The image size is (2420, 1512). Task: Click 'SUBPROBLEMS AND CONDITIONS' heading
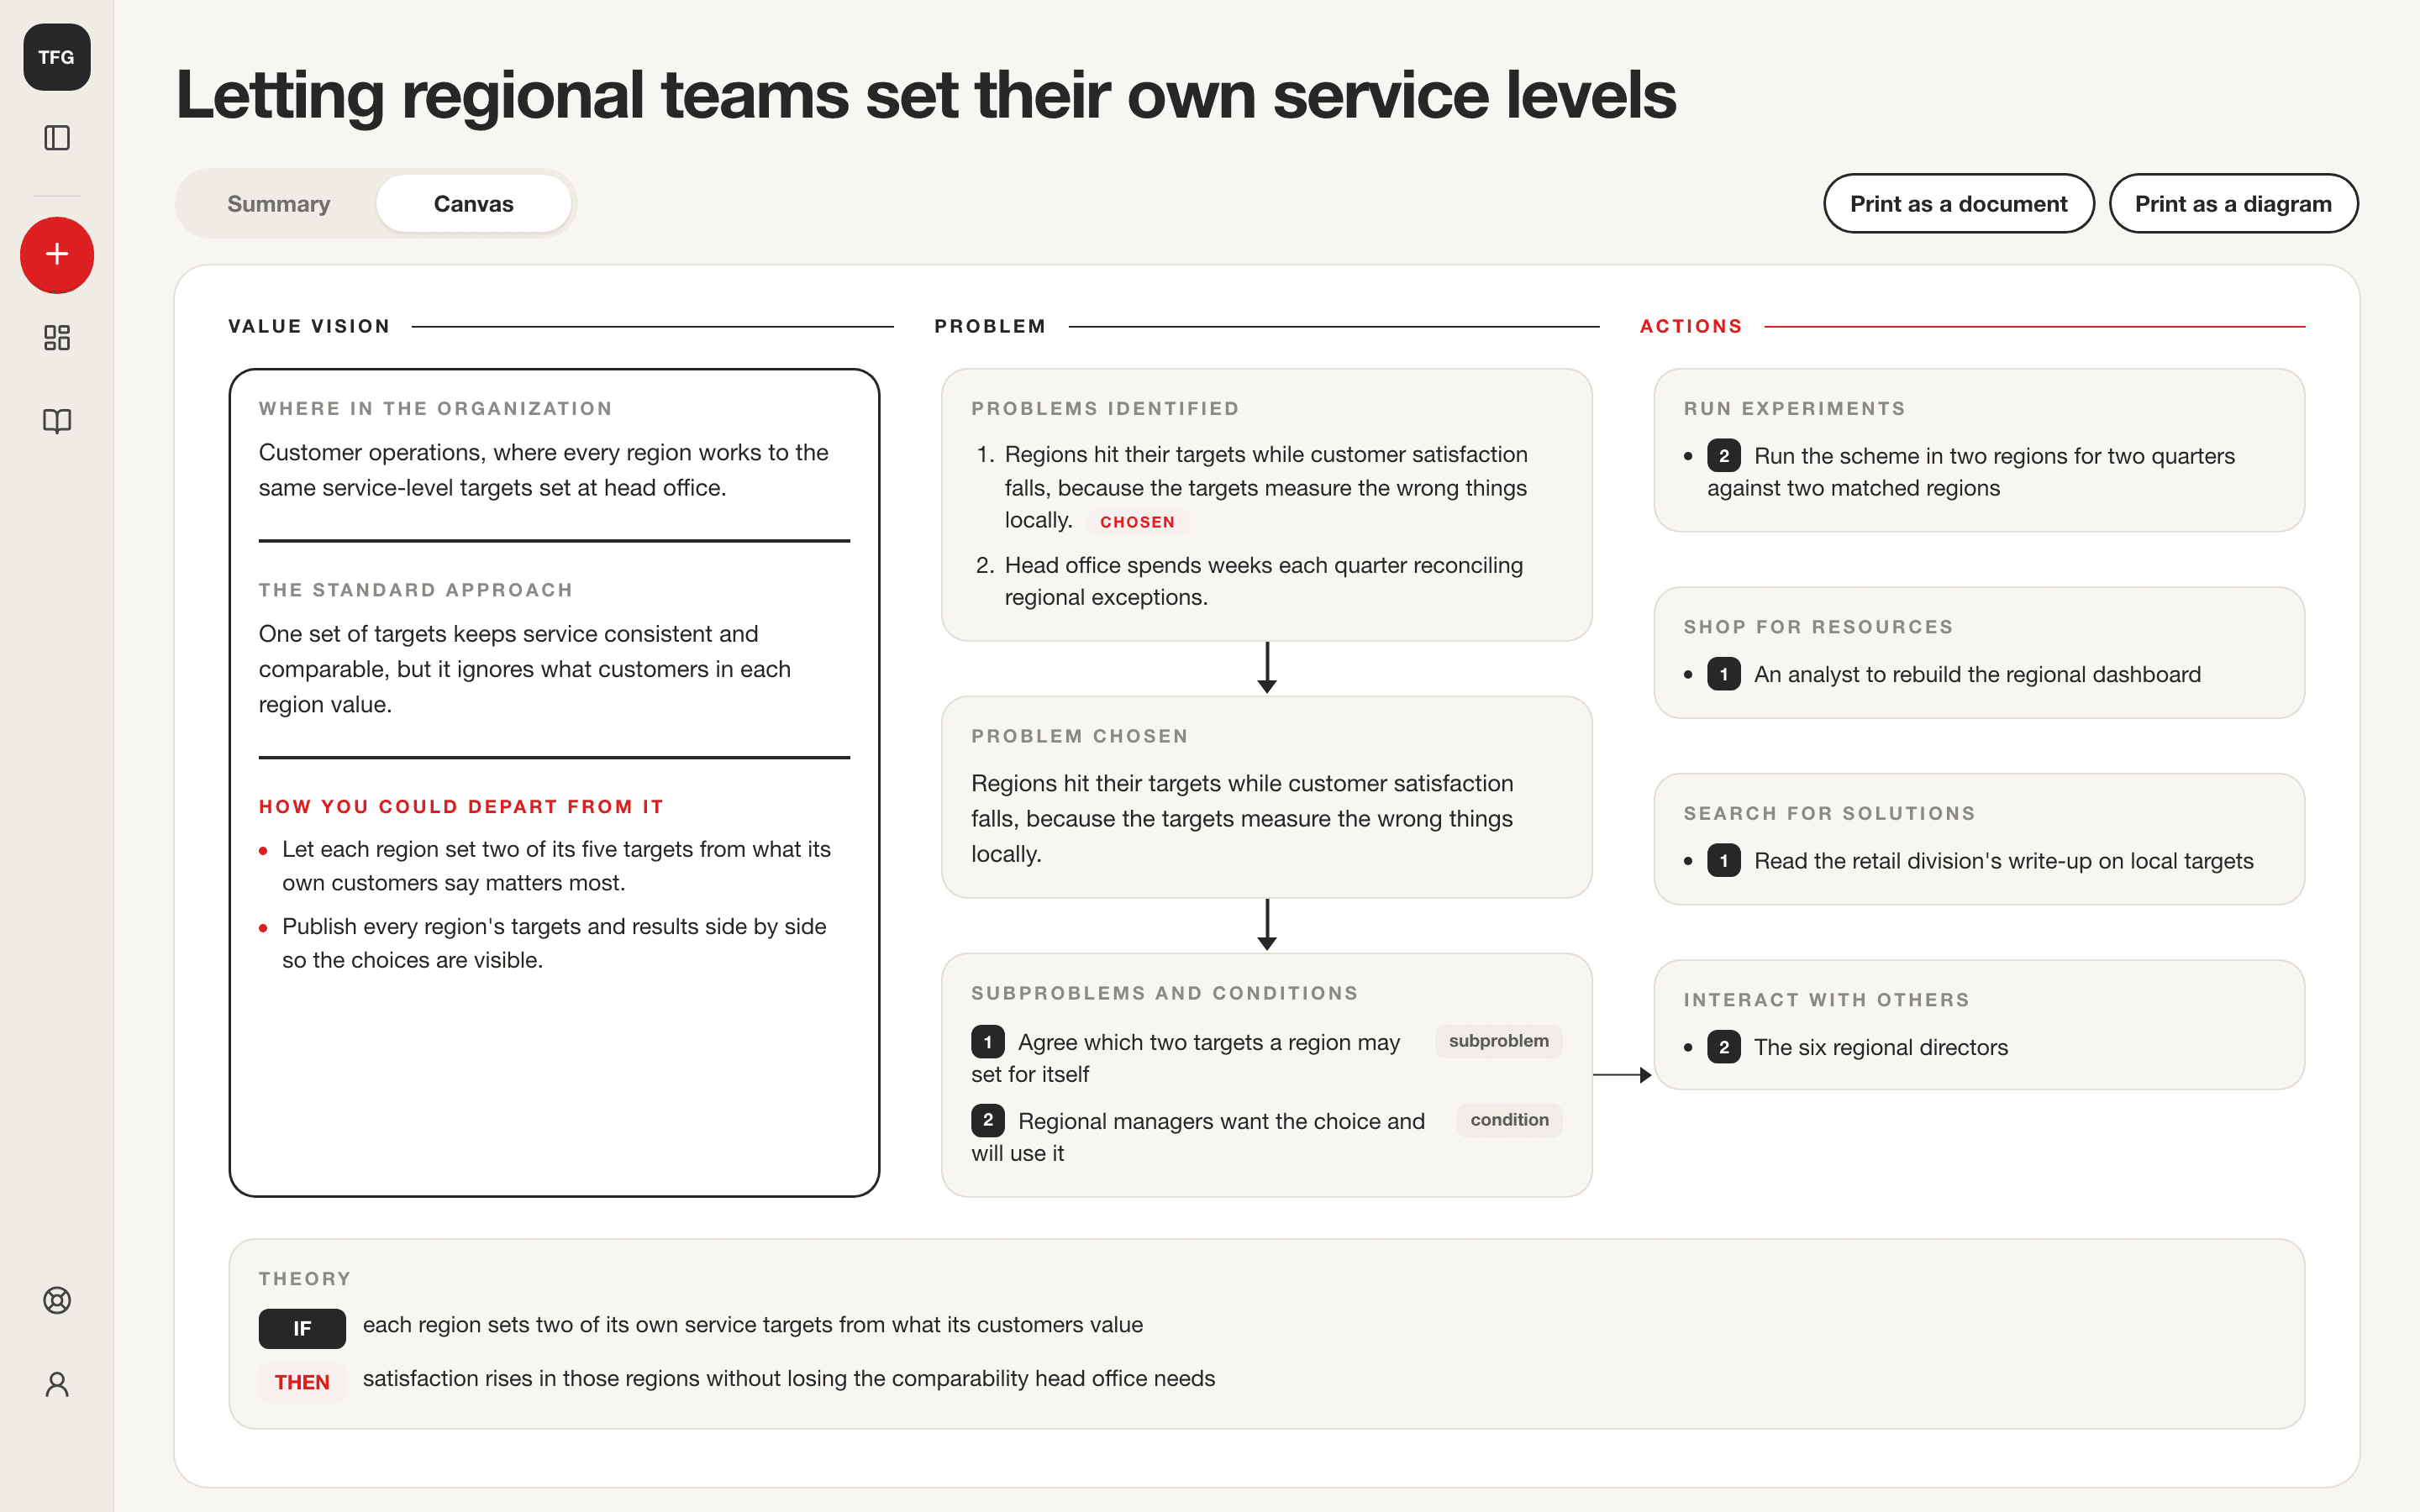[1165, 993]
